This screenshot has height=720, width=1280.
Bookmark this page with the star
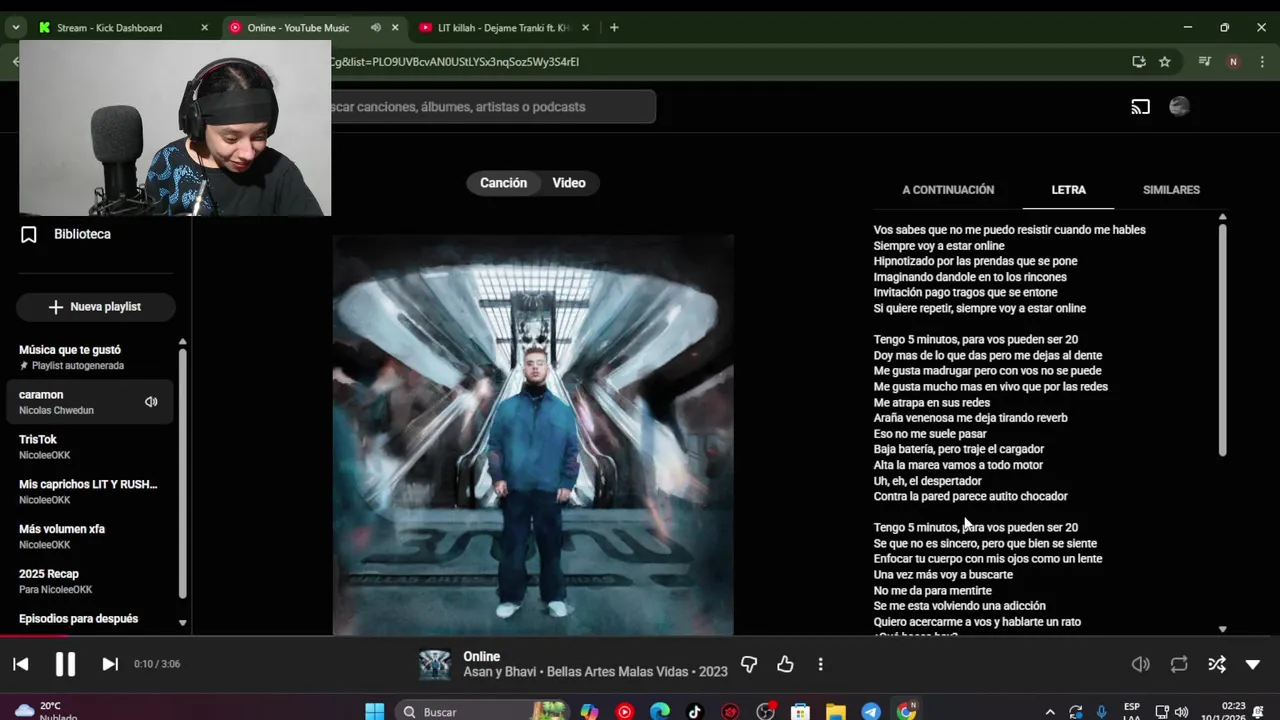coord(1164,62)
